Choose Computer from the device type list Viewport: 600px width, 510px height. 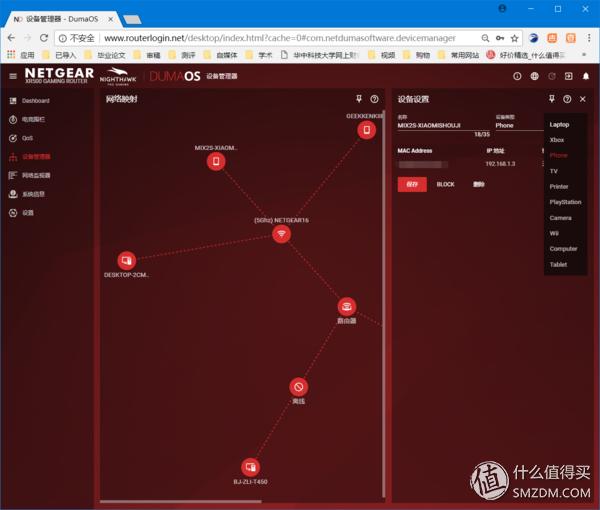tap(563, 249)
